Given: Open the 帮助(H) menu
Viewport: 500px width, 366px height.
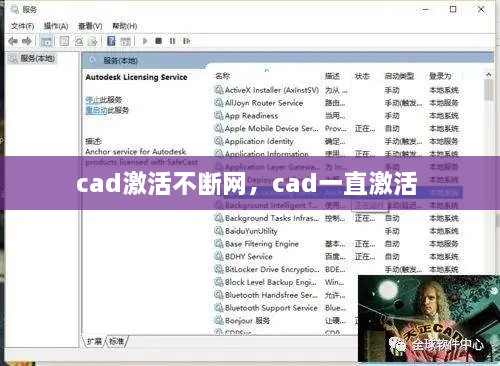Looking at the screenshot, I should tap(125, 26).
